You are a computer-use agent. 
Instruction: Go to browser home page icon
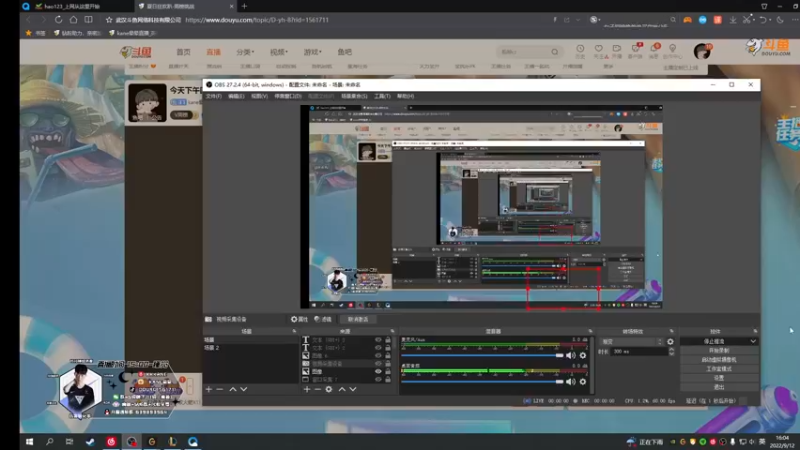pyautogui.click(x=73, y=20)
